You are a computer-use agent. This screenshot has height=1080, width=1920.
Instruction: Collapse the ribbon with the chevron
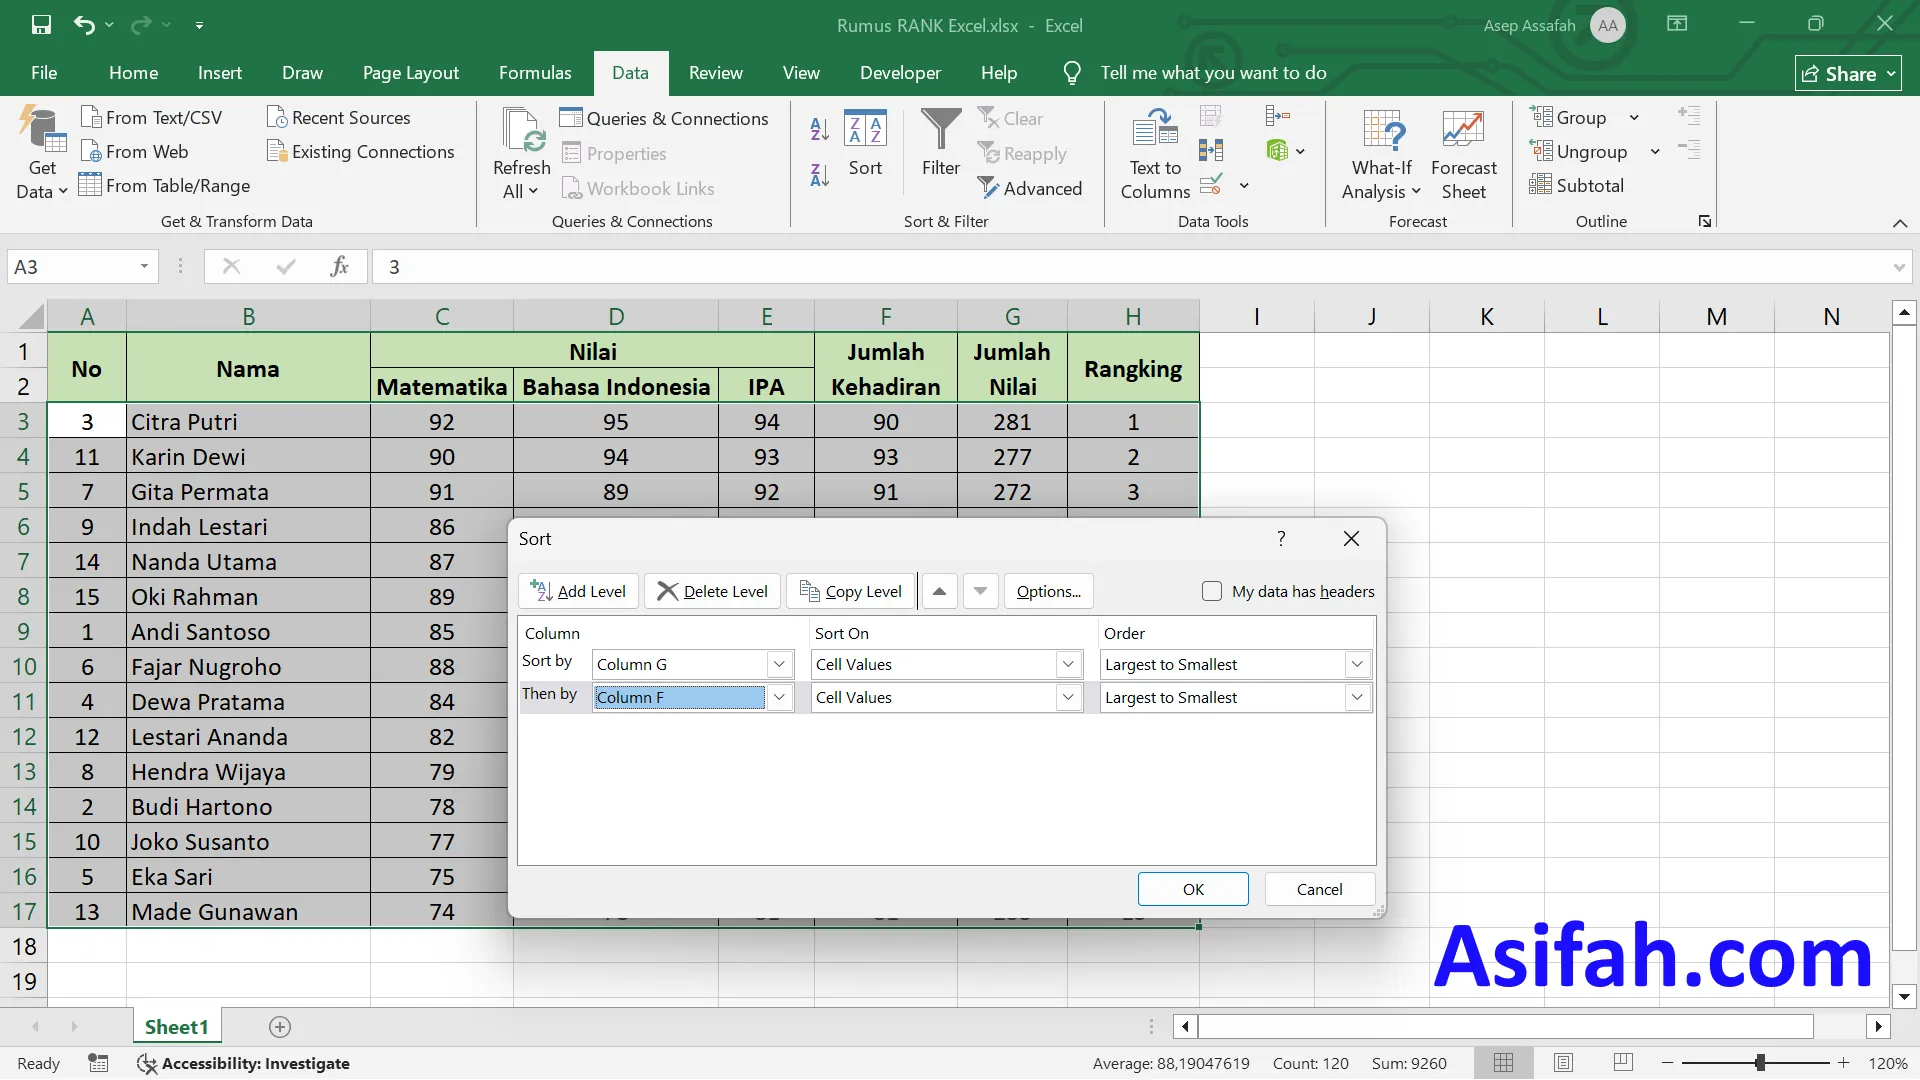coord(1900,222)
